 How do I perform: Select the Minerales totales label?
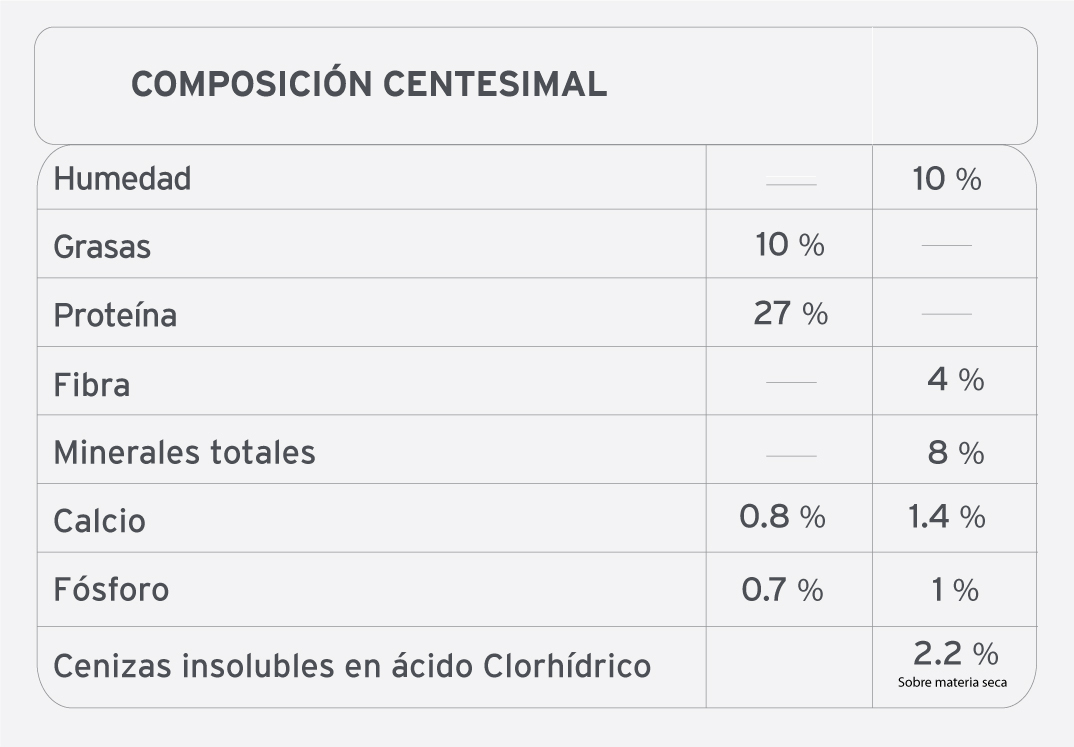point(184,452)
